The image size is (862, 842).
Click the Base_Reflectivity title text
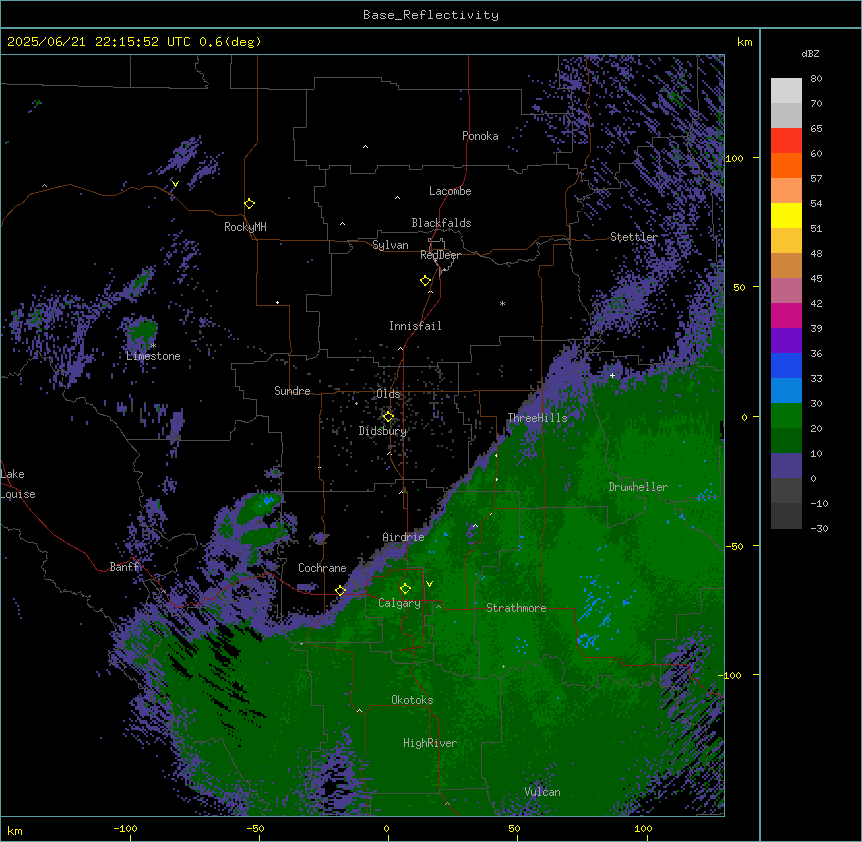point(431,15)
